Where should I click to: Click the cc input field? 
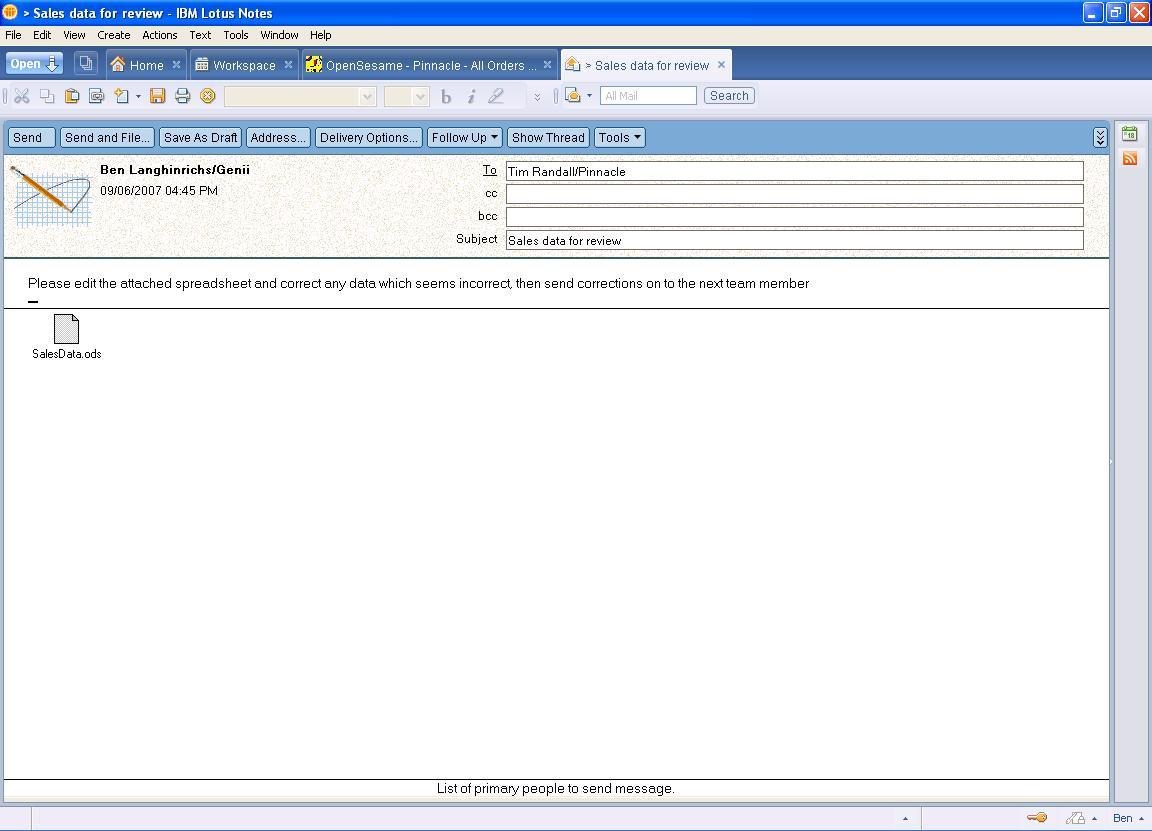(794, 194)
